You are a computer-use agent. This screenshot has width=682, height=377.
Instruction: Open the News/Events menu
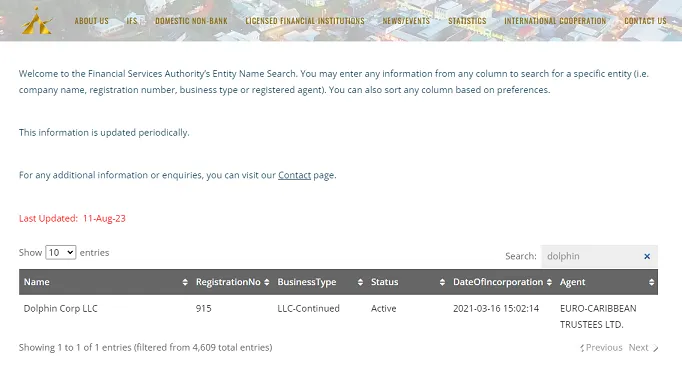[x=406, y=21]
